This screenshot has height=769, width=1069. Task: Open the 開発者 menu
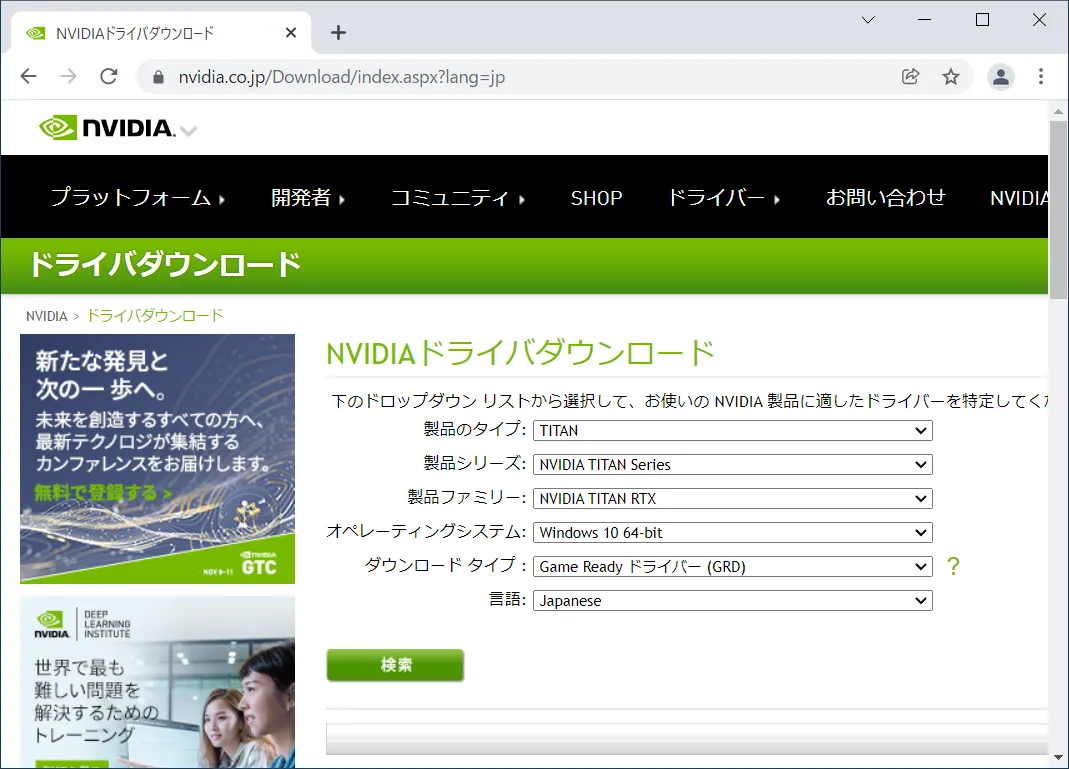coord(308,198)
